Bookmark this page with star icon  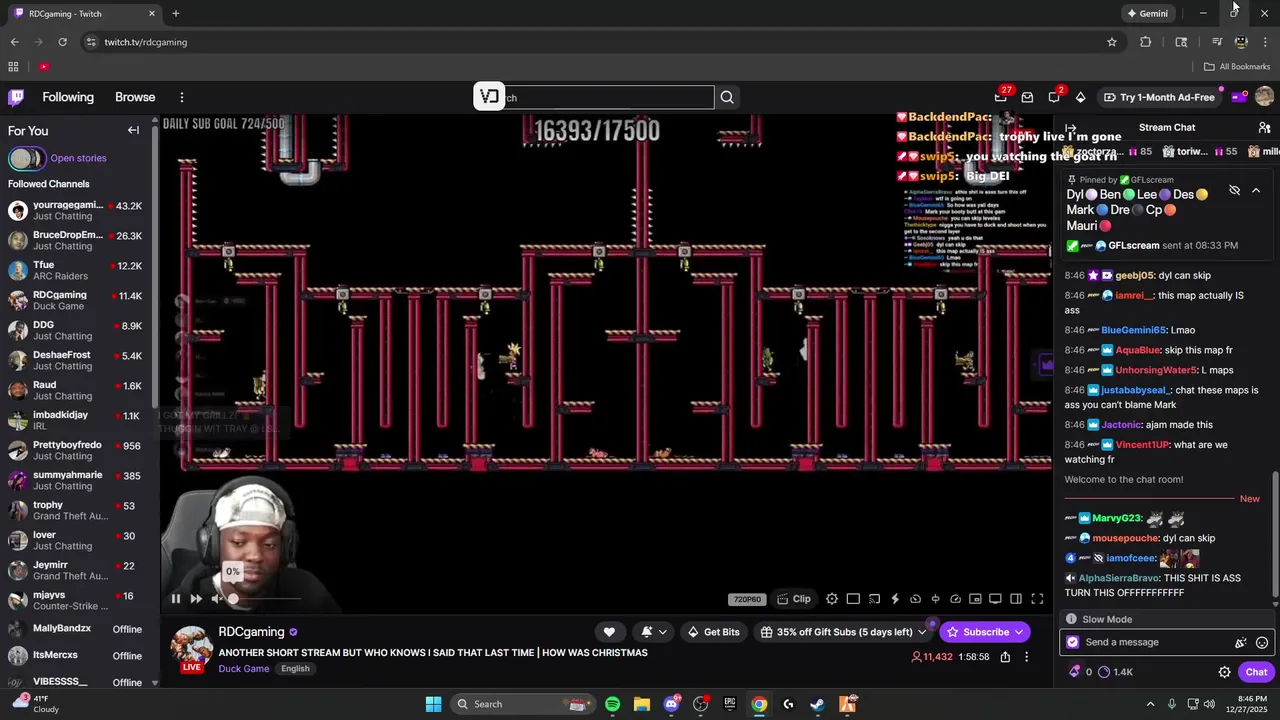tap(1111, 42)
